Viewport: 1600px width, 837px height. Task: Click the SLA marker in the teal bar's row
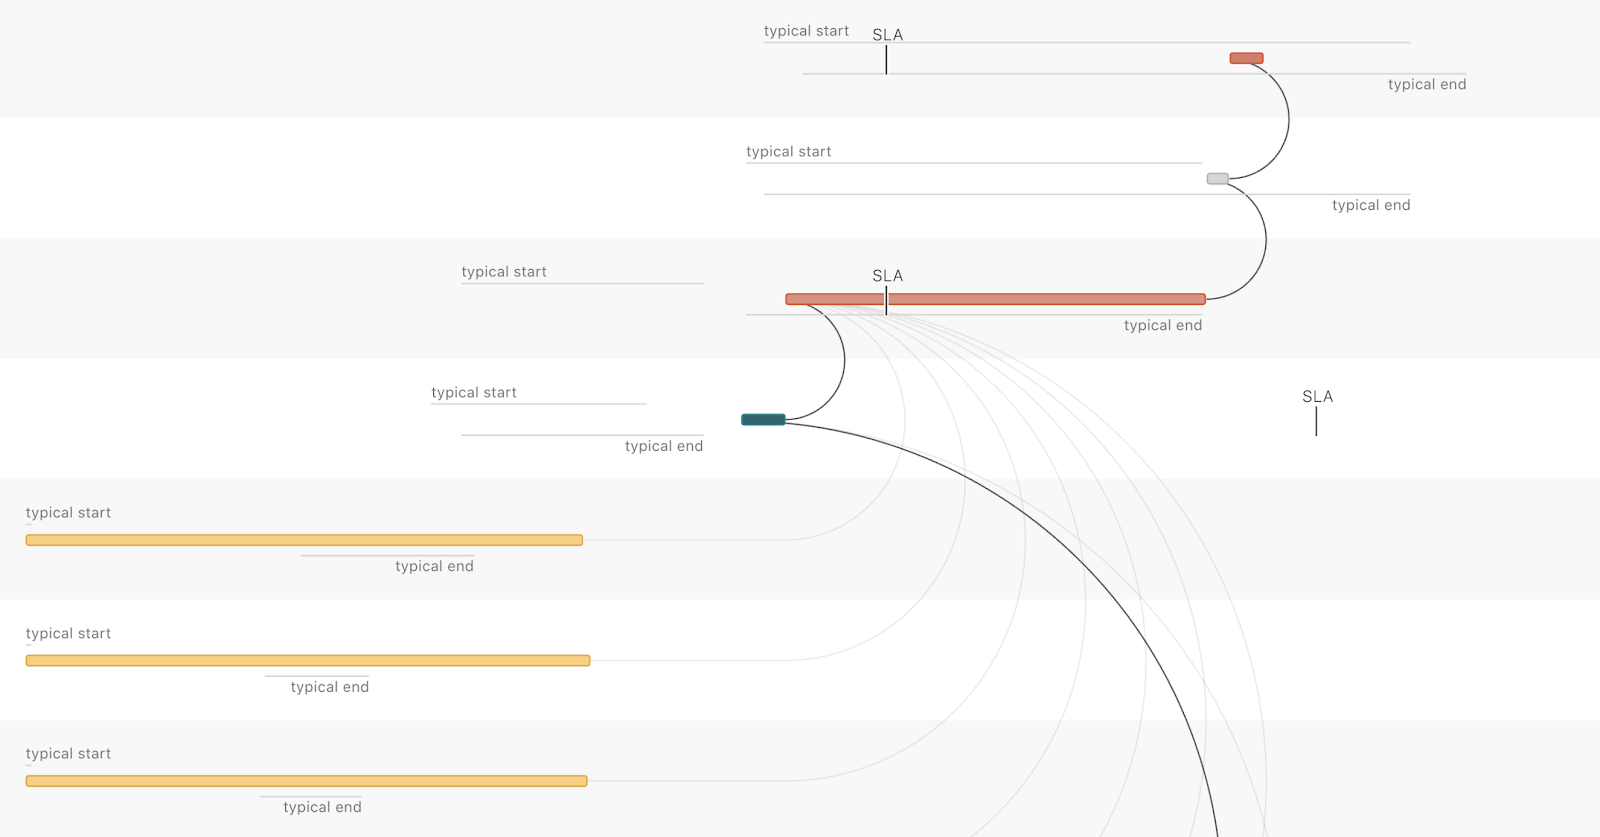(1317, 412)
